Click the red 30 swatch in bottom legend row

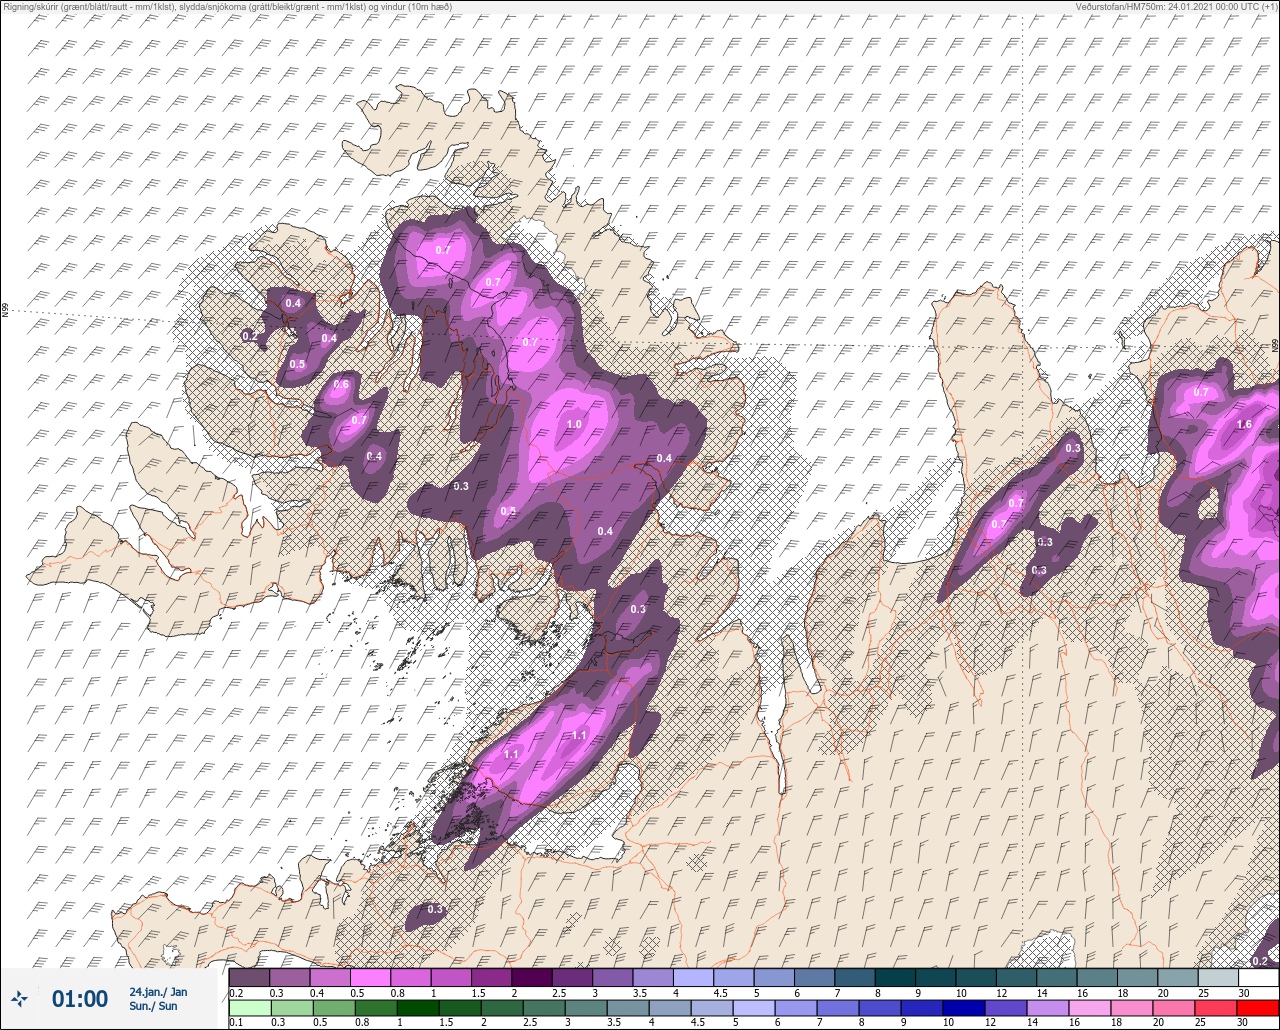tap(1258, 1008)
